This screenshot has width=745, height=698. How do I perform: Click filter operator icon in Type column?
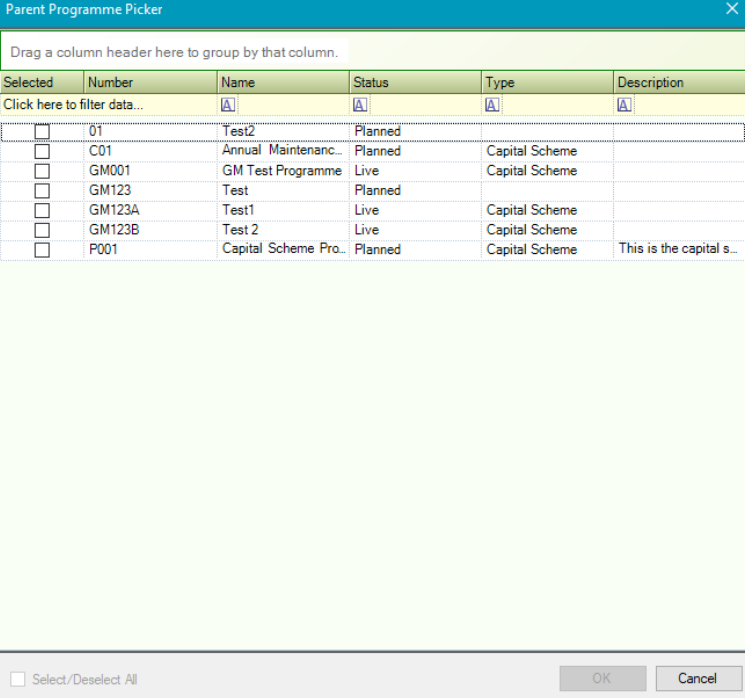[x=493, y=105]
